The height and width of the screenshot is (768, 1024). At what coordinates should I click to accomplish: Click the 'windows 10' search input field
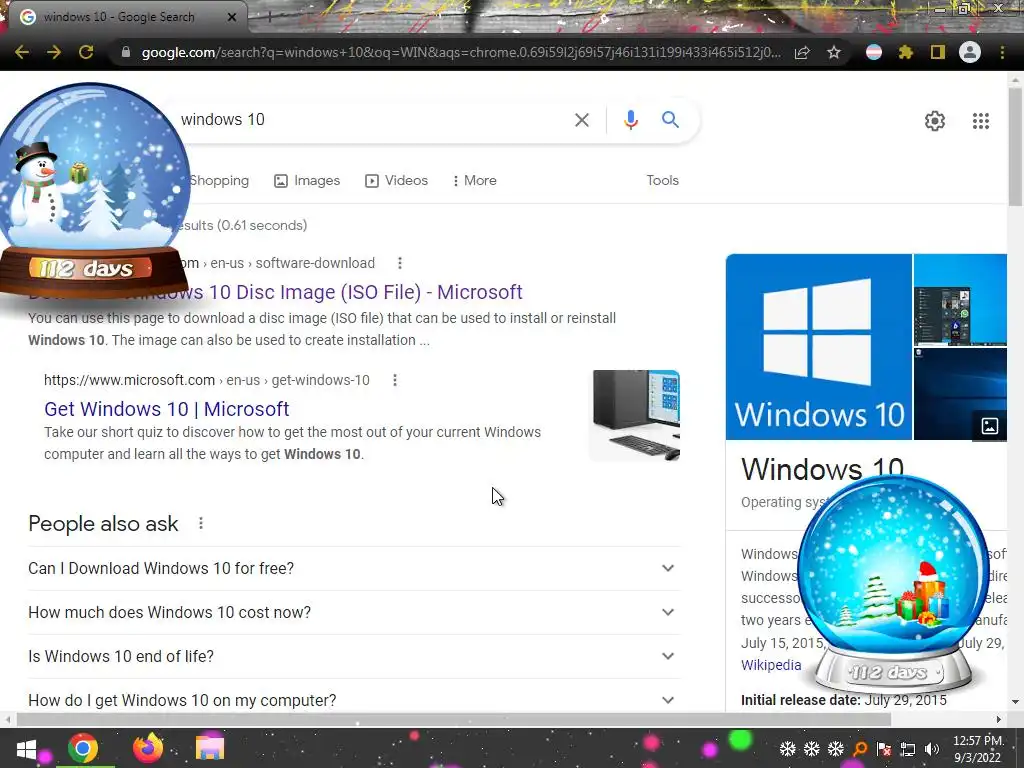(x=372, y=120)
